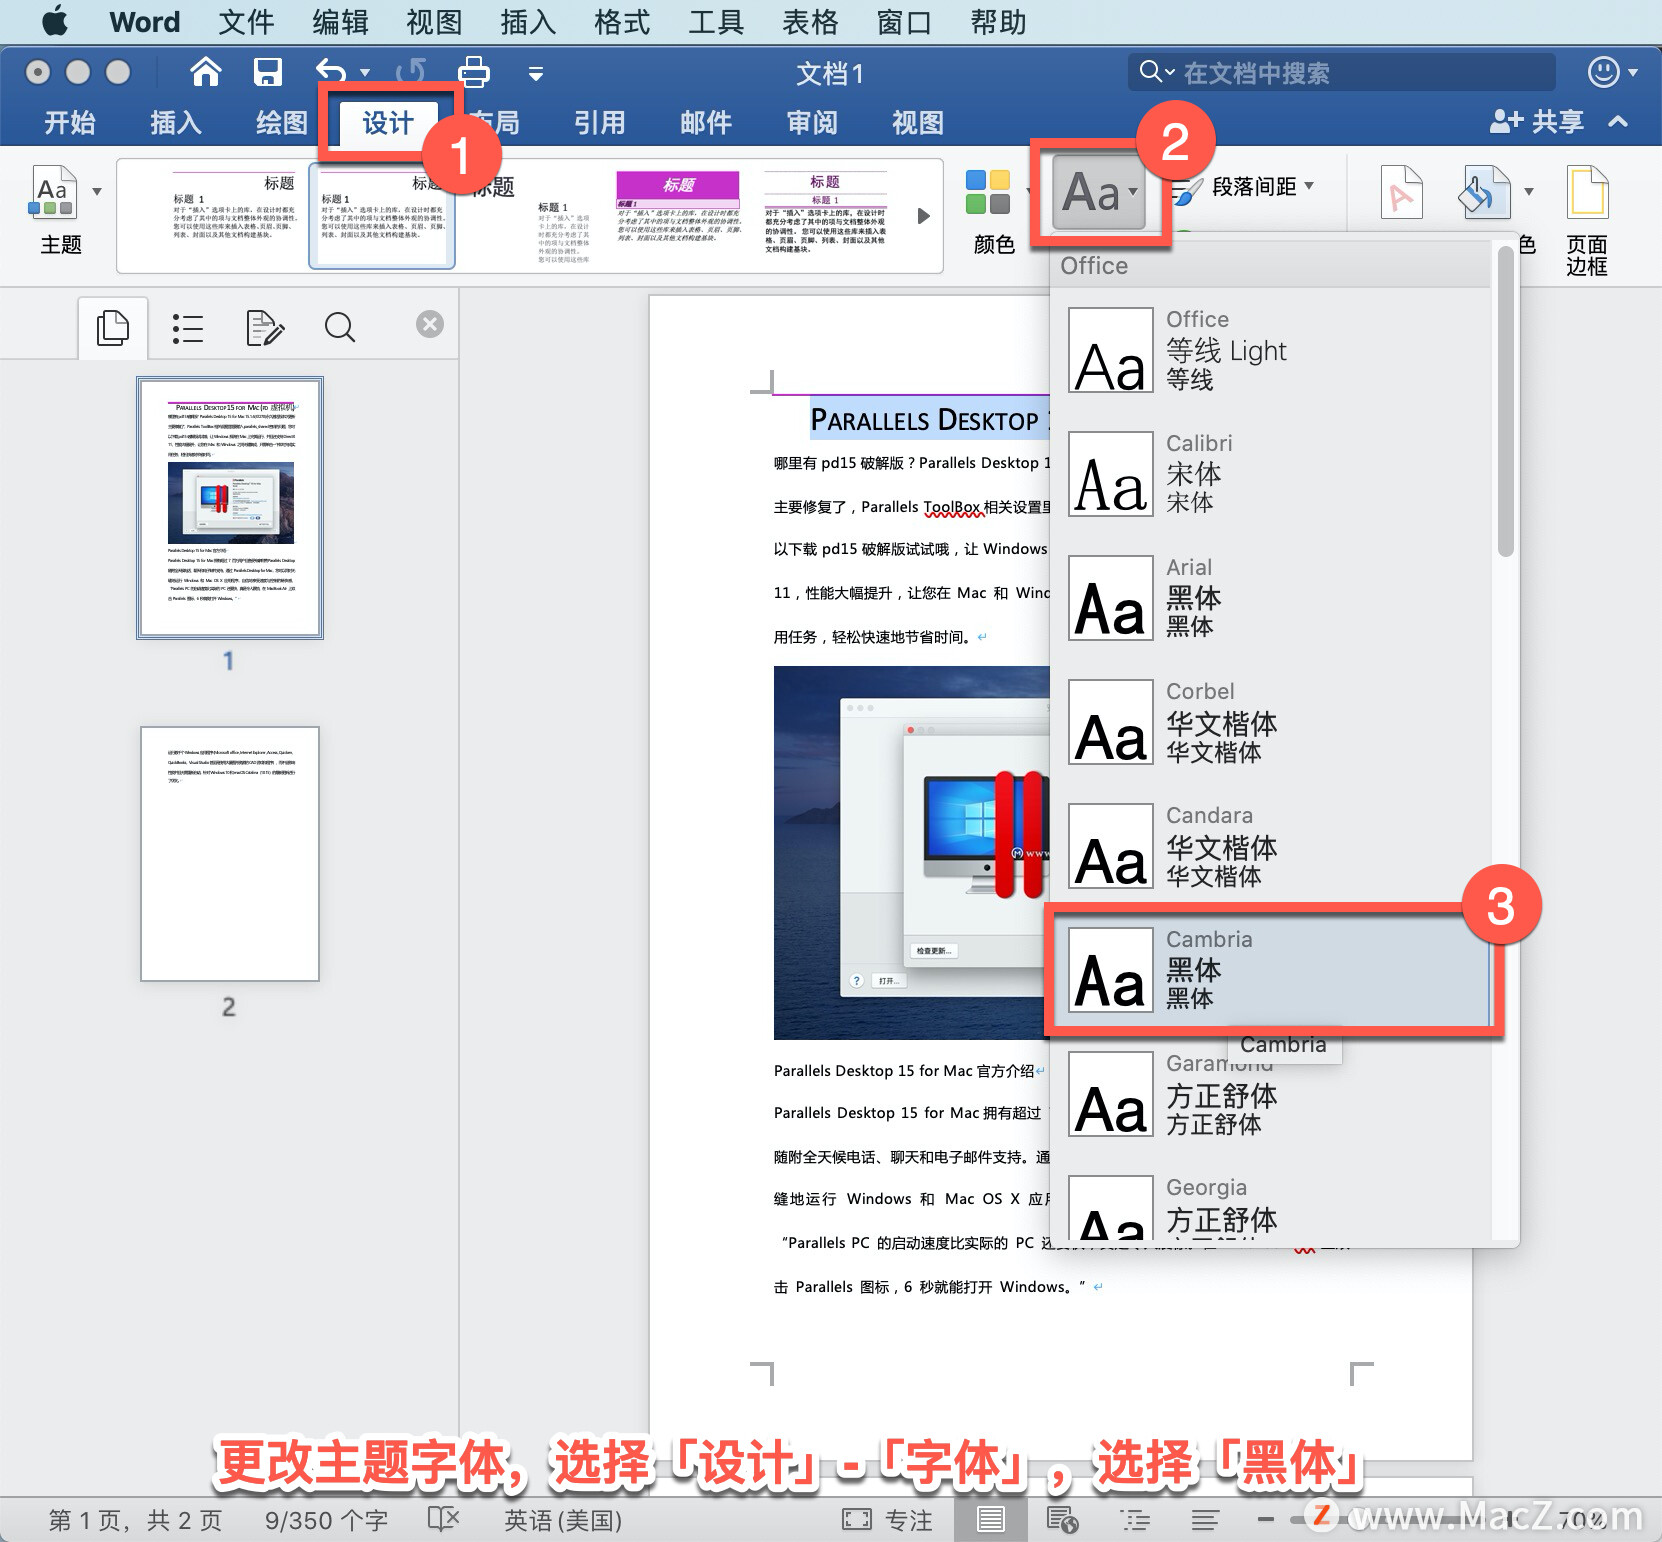Switch to the 插入 ribbon tab
This screenshot has height=1542, width=1662.
tap(176, 123)
